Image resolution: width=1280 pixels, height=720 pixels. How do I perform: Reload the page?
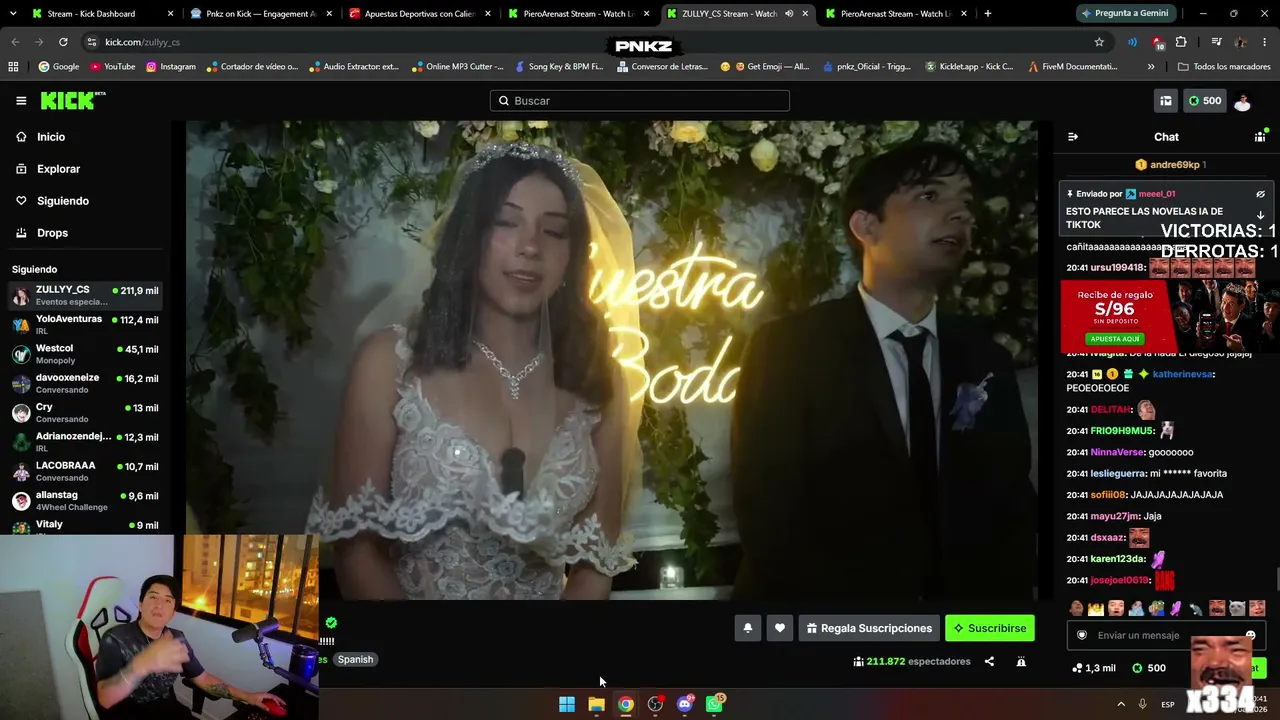click(x=63, y=42)
